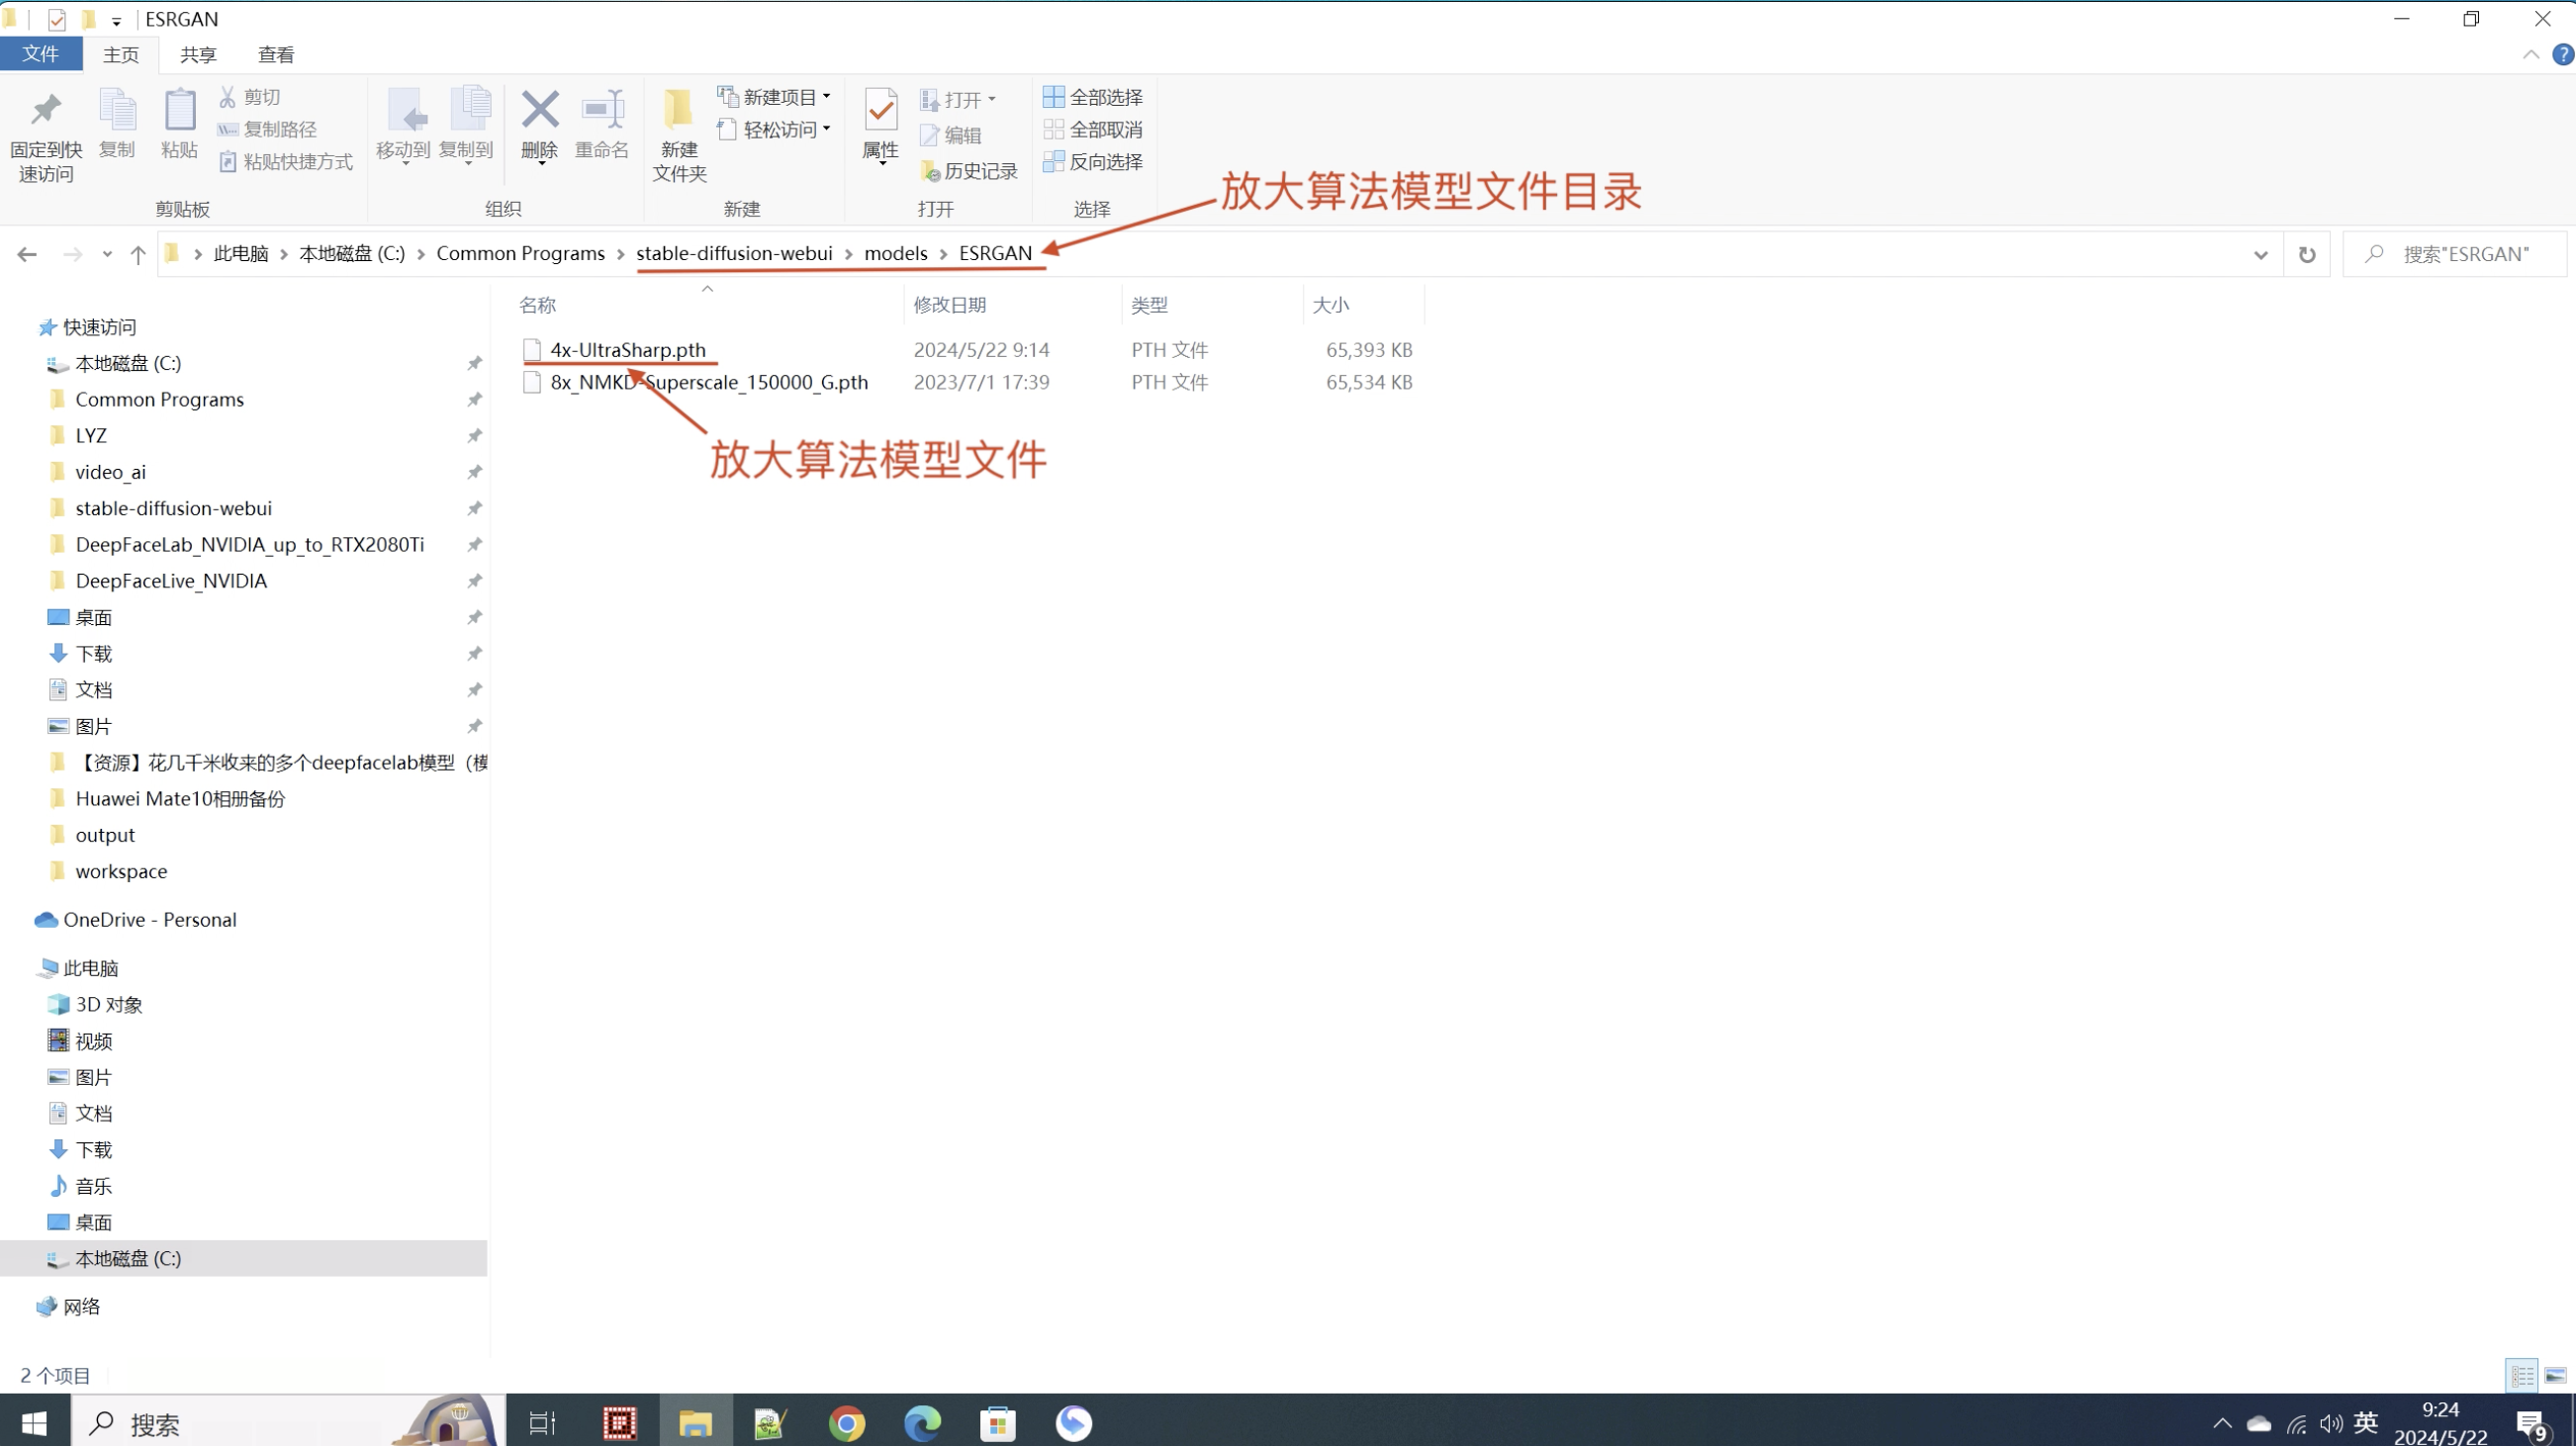Click the Rename (重命名) icon
2576x1446 pixels.
coord(602,110)
